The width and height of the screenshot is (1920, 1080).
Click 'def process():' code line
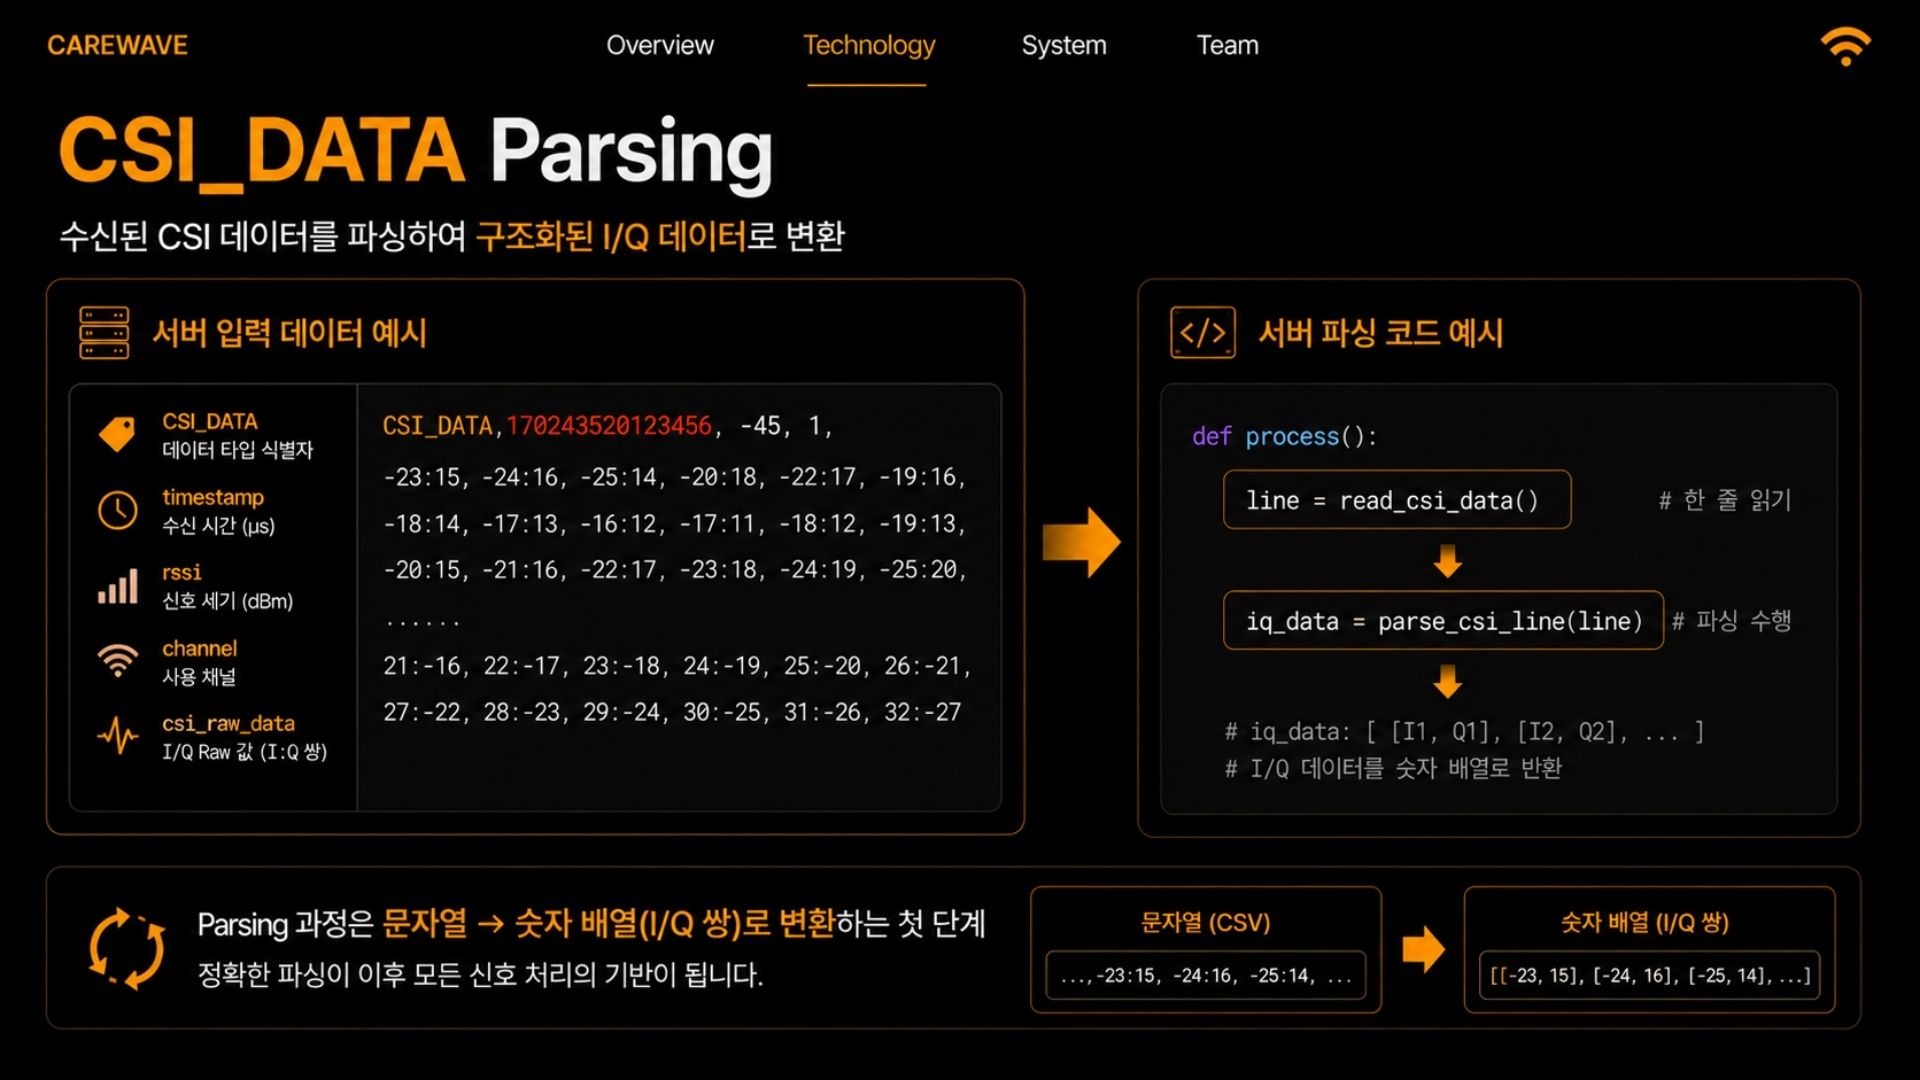point(1284,437)
